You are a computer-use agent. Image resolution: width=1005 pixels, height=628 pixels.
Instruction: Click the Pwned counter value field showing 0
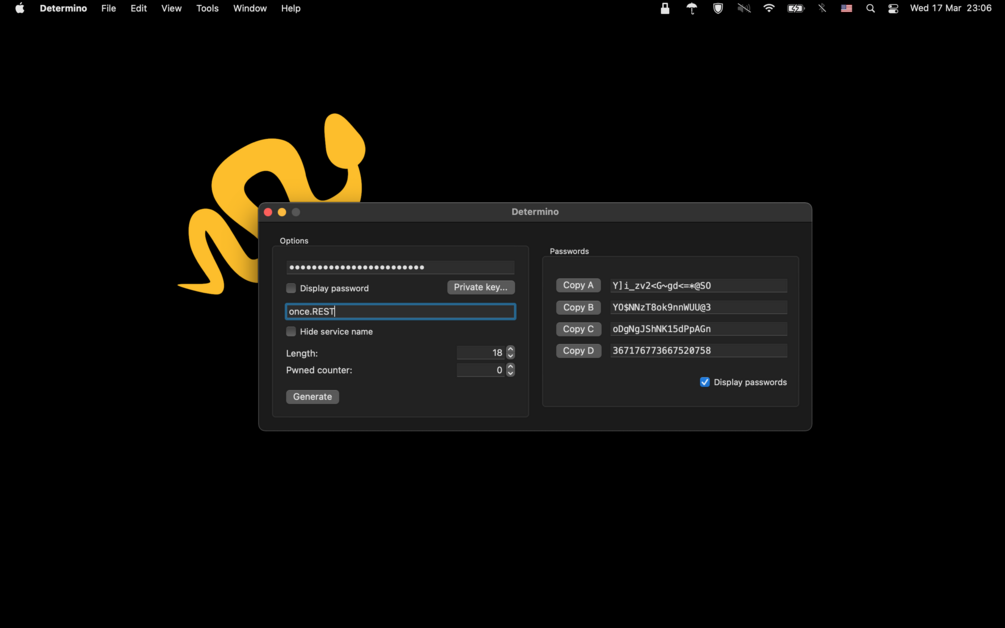[481, 370]
